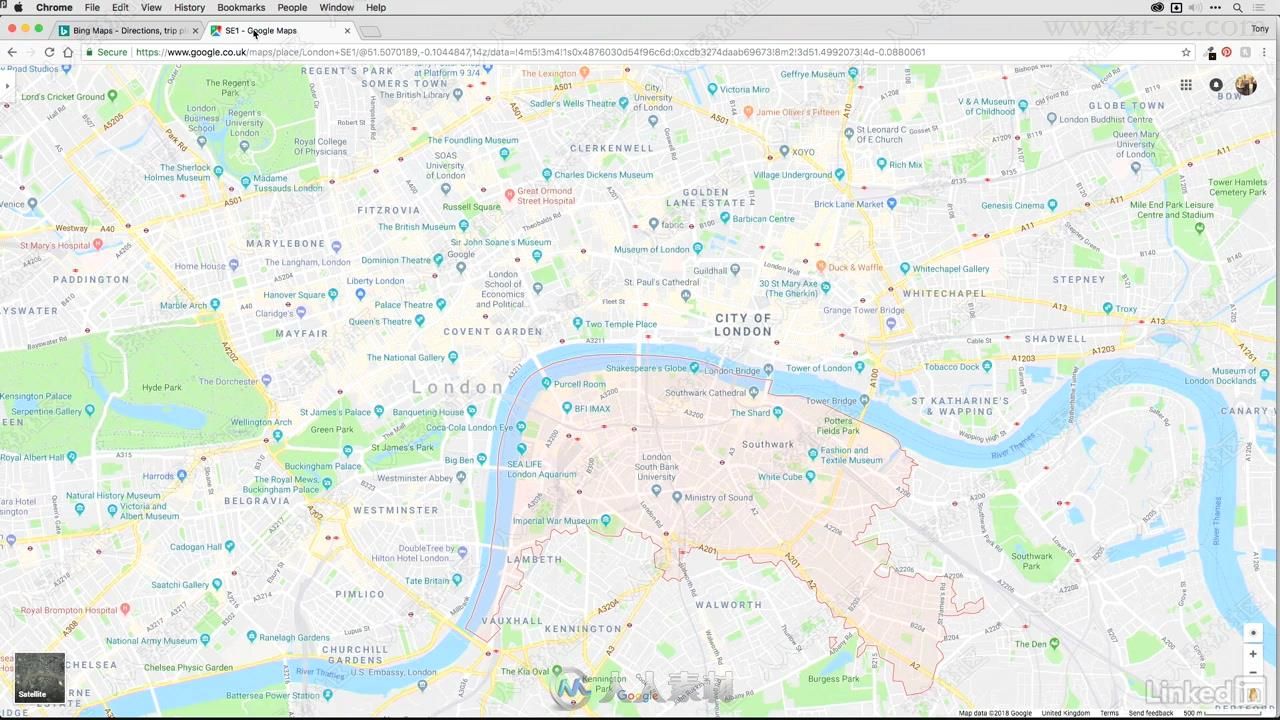
Task: Go back with the browser back arrow
Action: [x=12, y=52]
